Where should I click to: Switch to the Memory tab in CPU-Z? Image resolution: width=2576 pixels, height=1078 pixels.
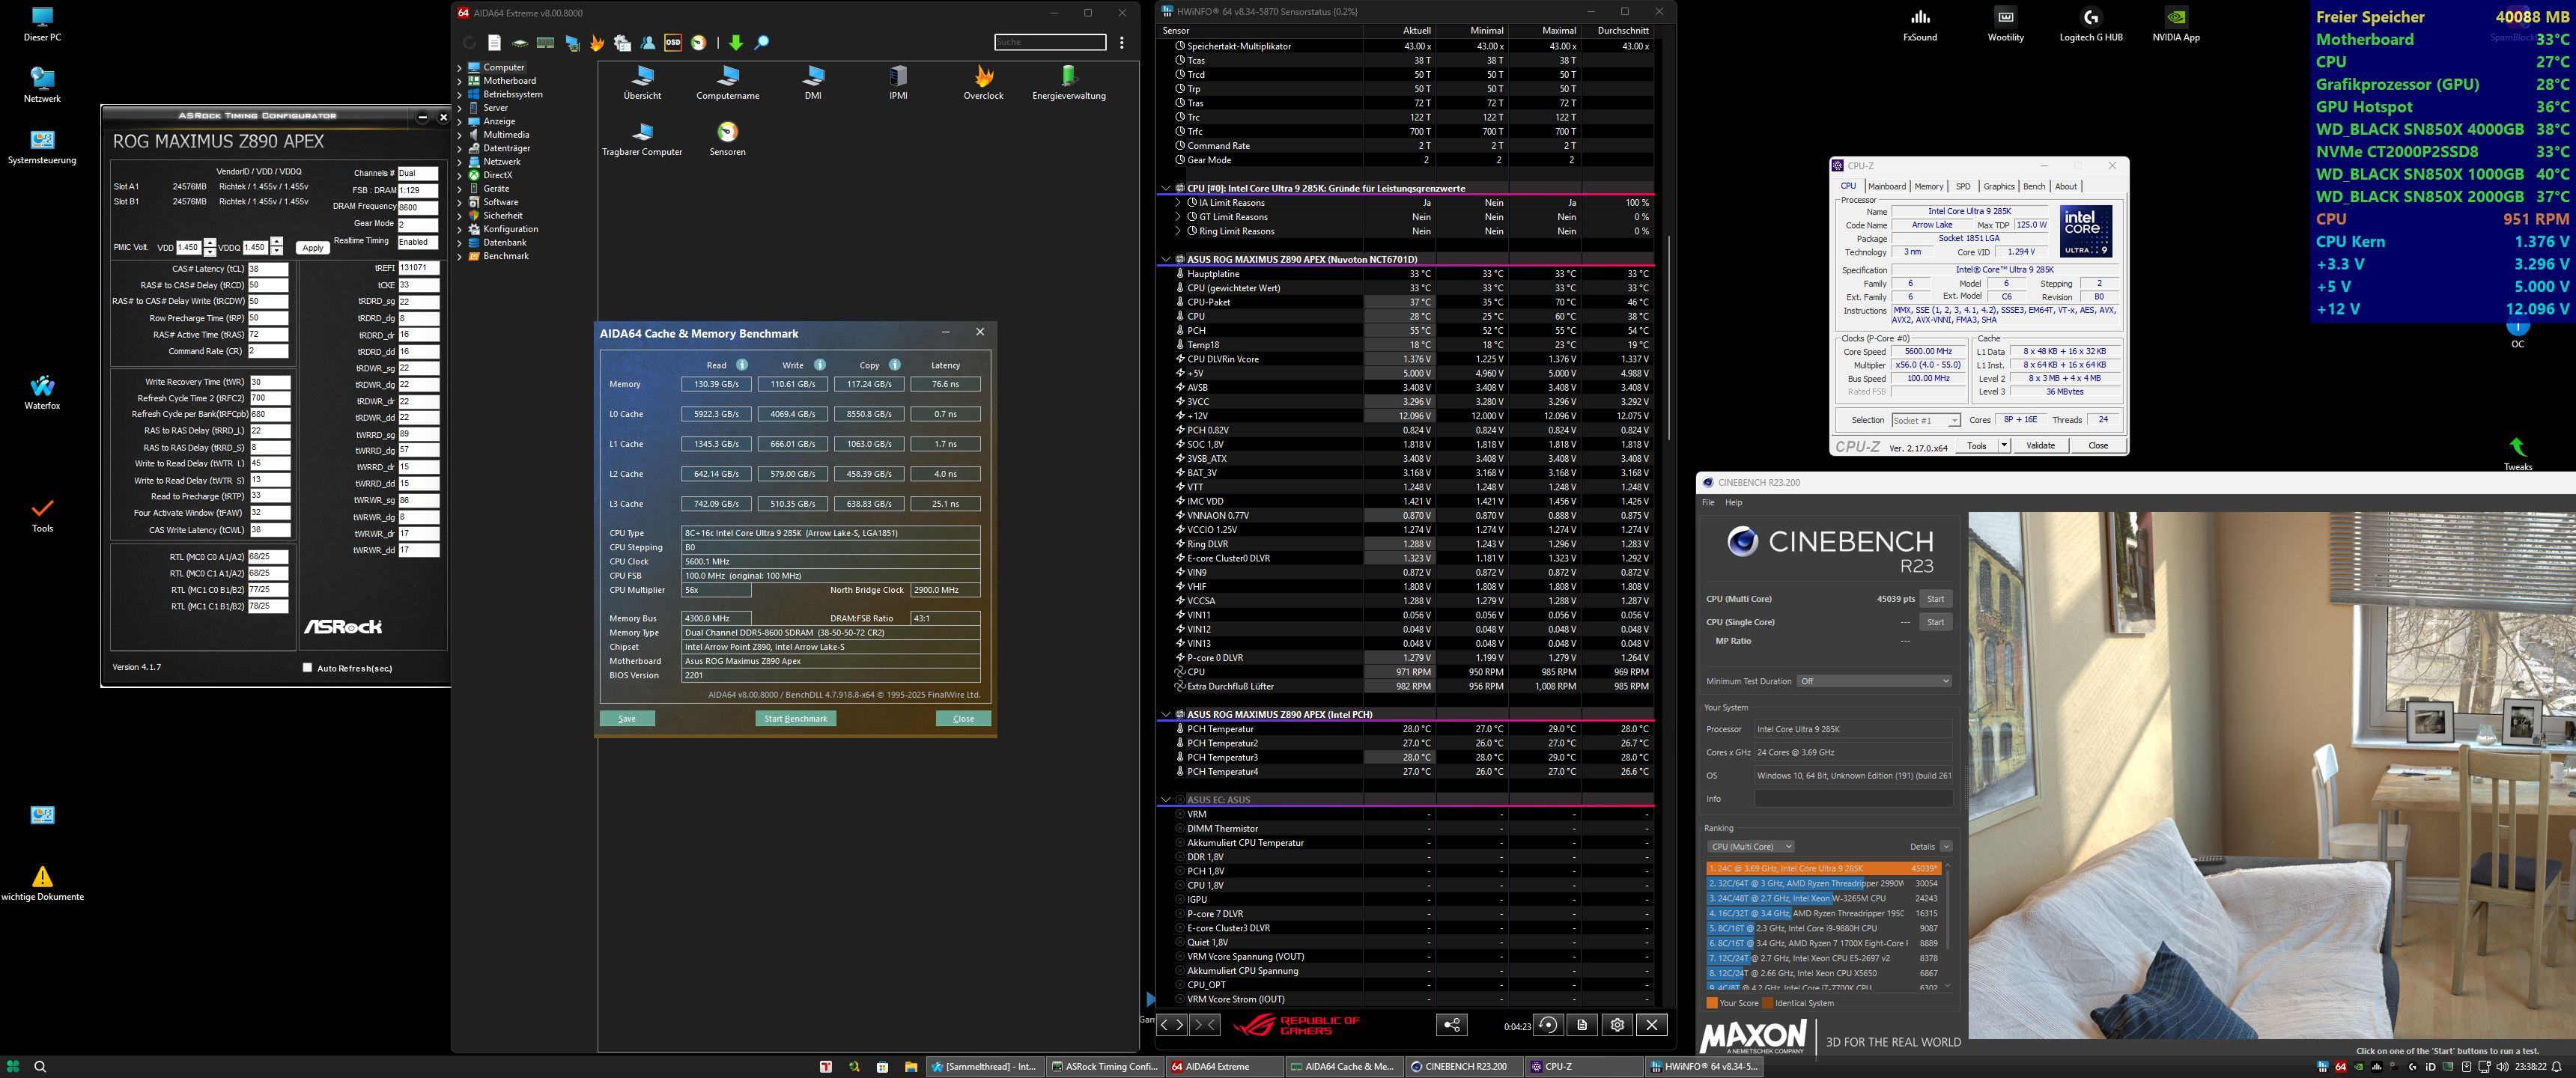pyautogui.click(x=1928, y=186)
